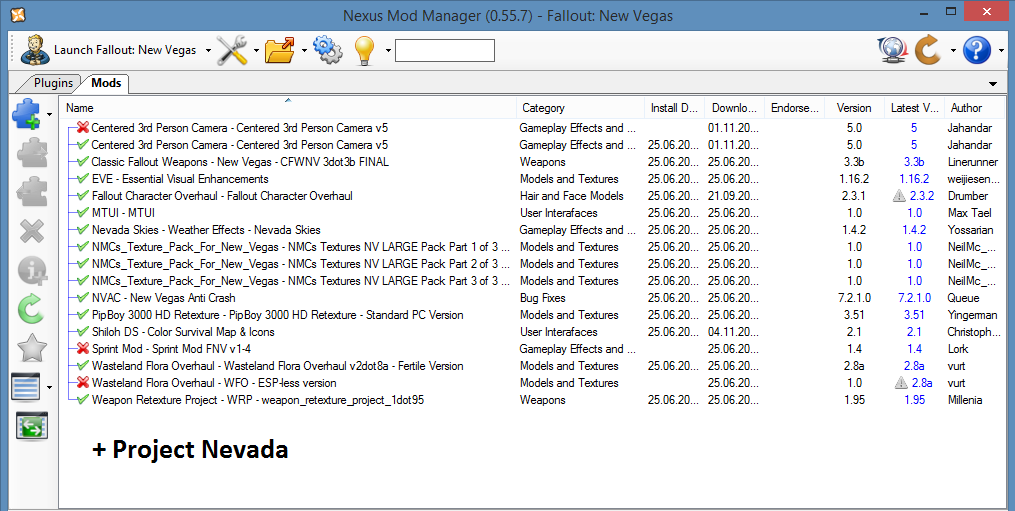Select the Mods tab
The height and width of the screenshot is (511, 1015).
point(106,83)
